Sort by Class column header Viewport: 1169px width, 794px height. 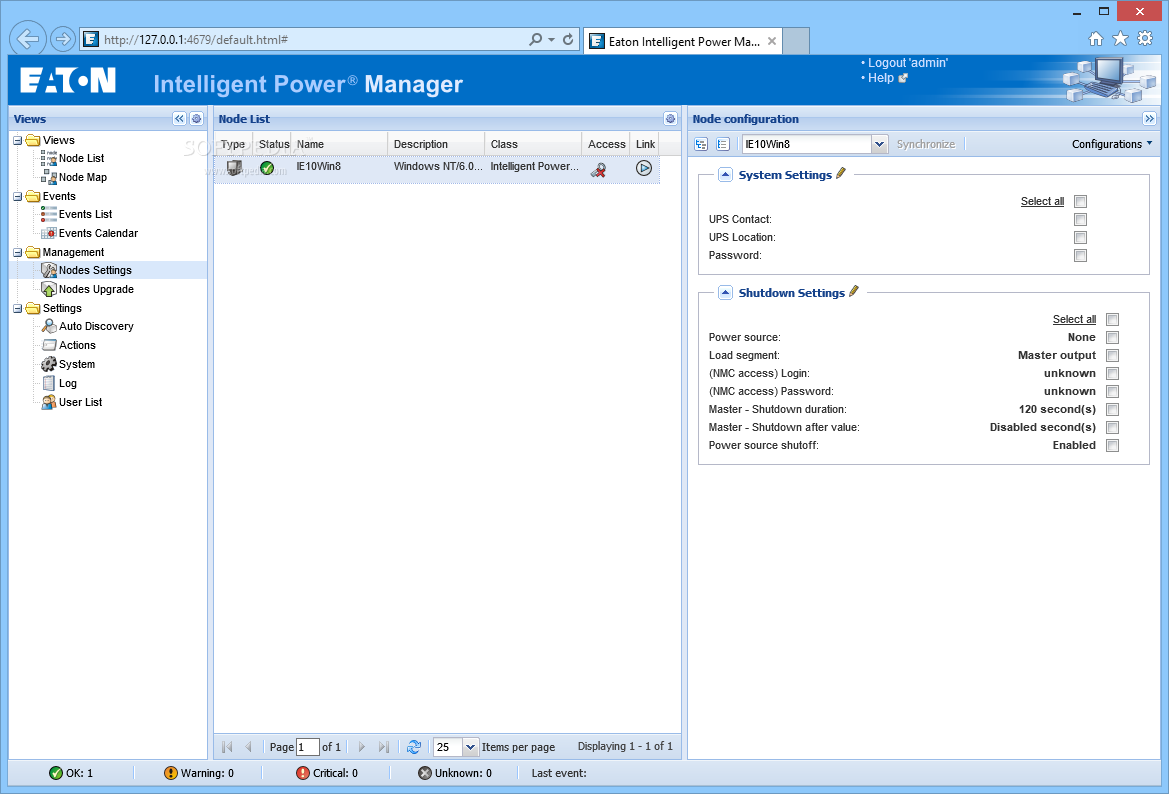point(533,144)
